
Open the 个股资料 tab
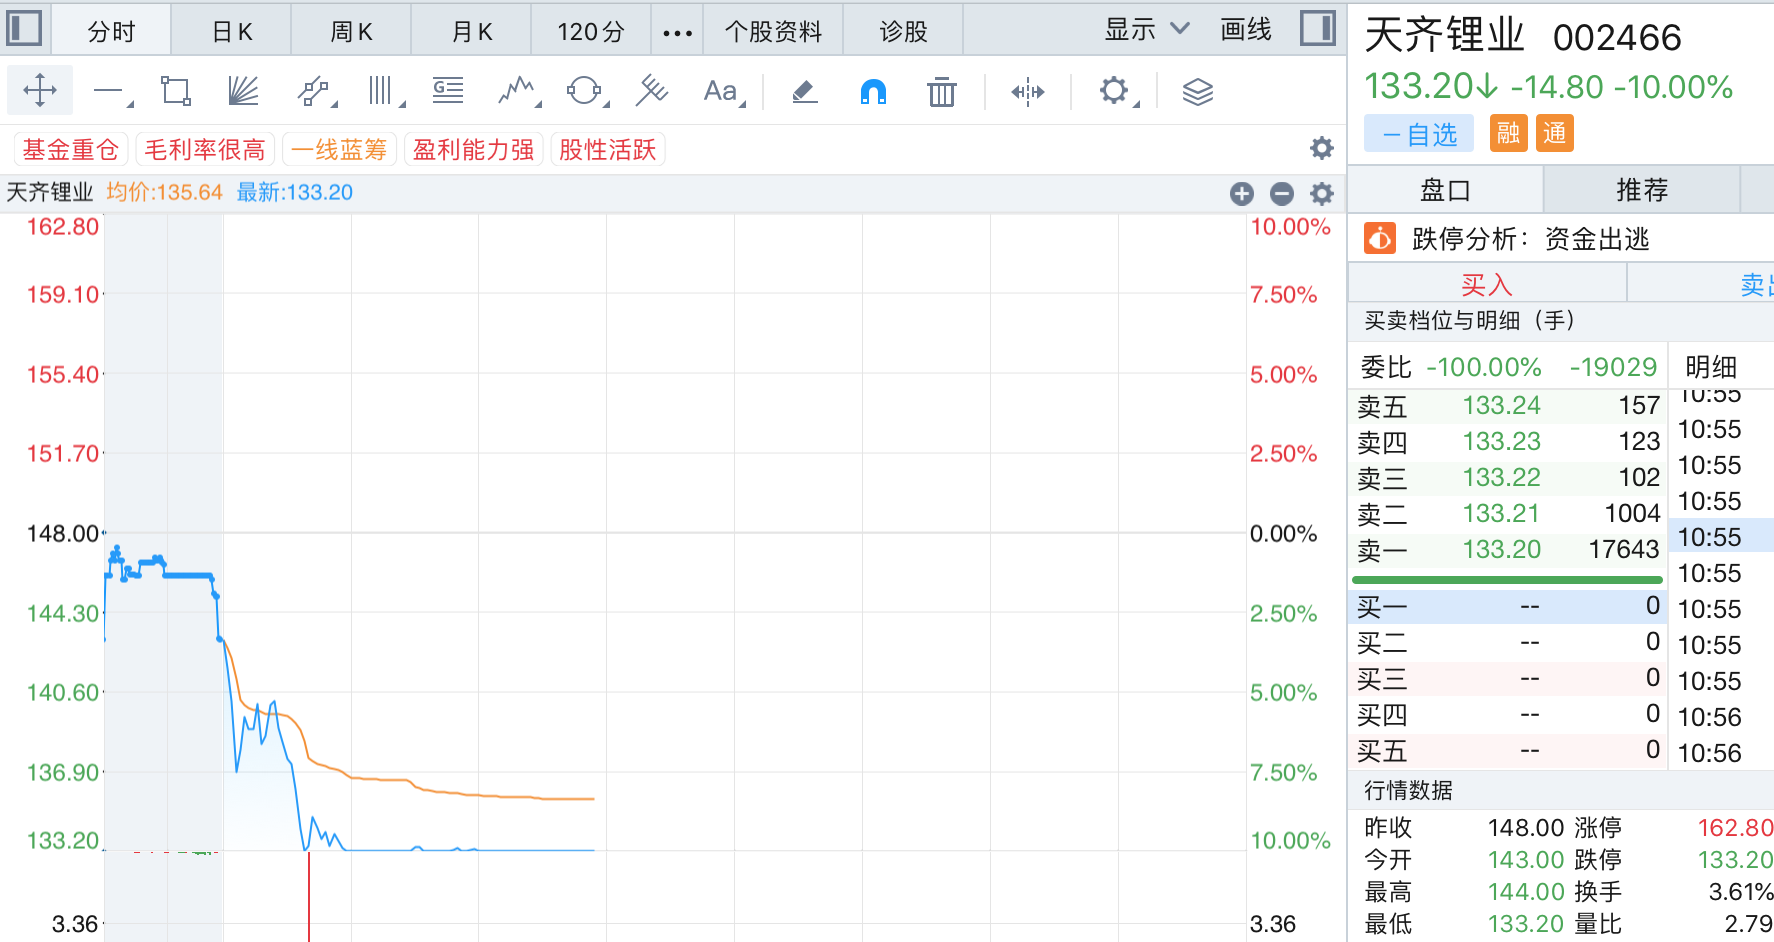[x=773, y=32]
